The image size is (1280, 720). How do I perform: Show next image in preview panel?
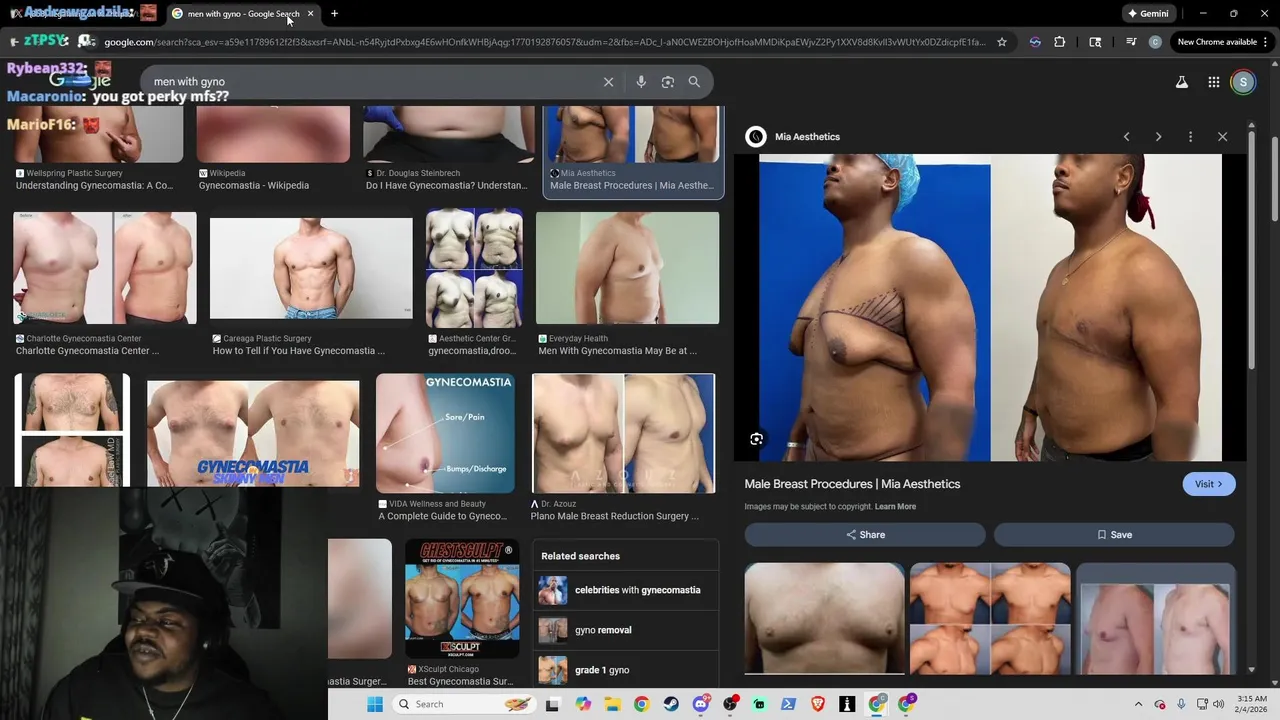pos(1158,137)
